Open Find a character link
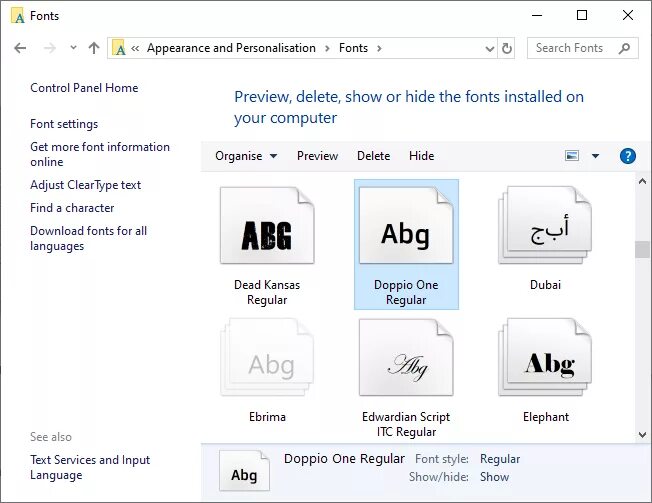The height and width of the screenshot is (503, 652). click(x=72, y=208)
